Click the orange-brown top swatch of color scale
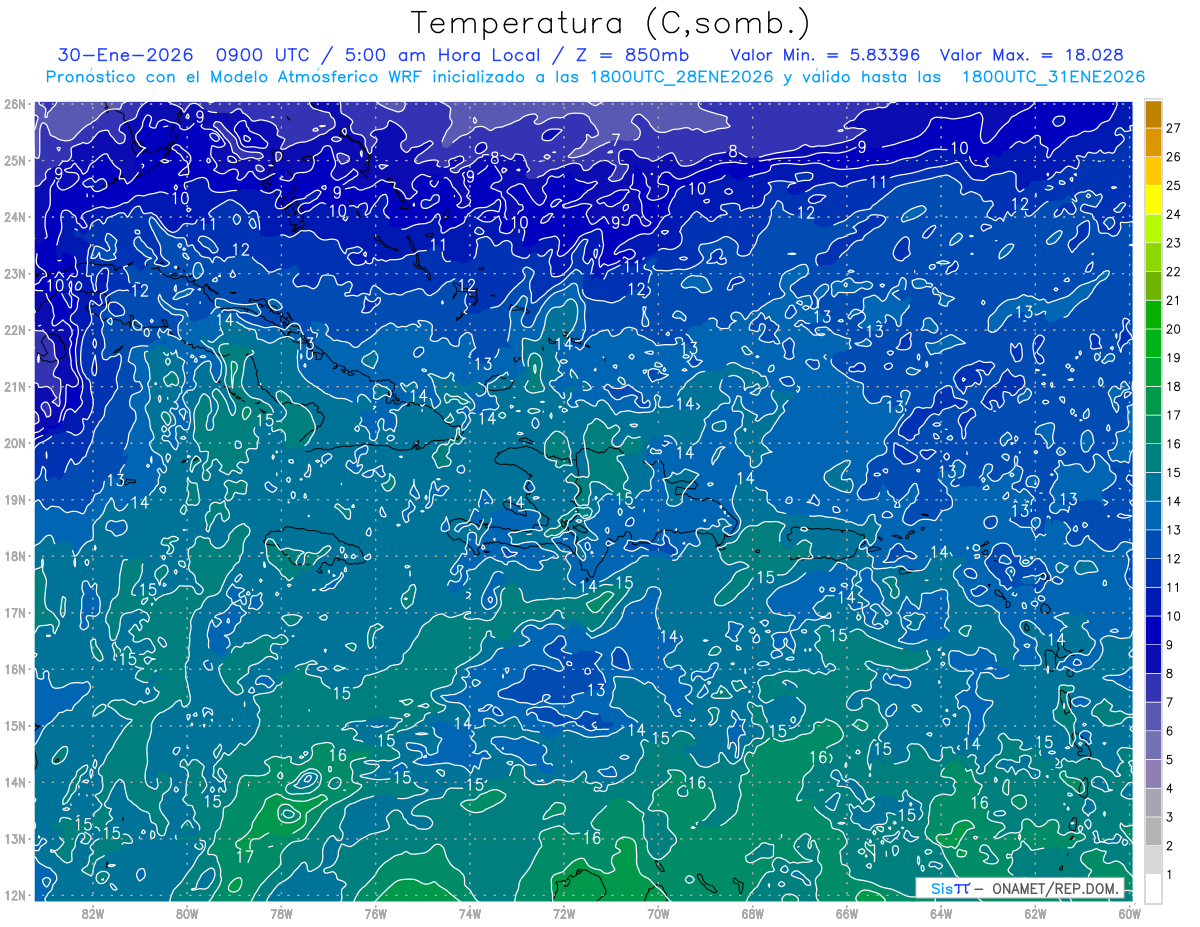Screen dimensions: 1200x927 click(1153, 114)
